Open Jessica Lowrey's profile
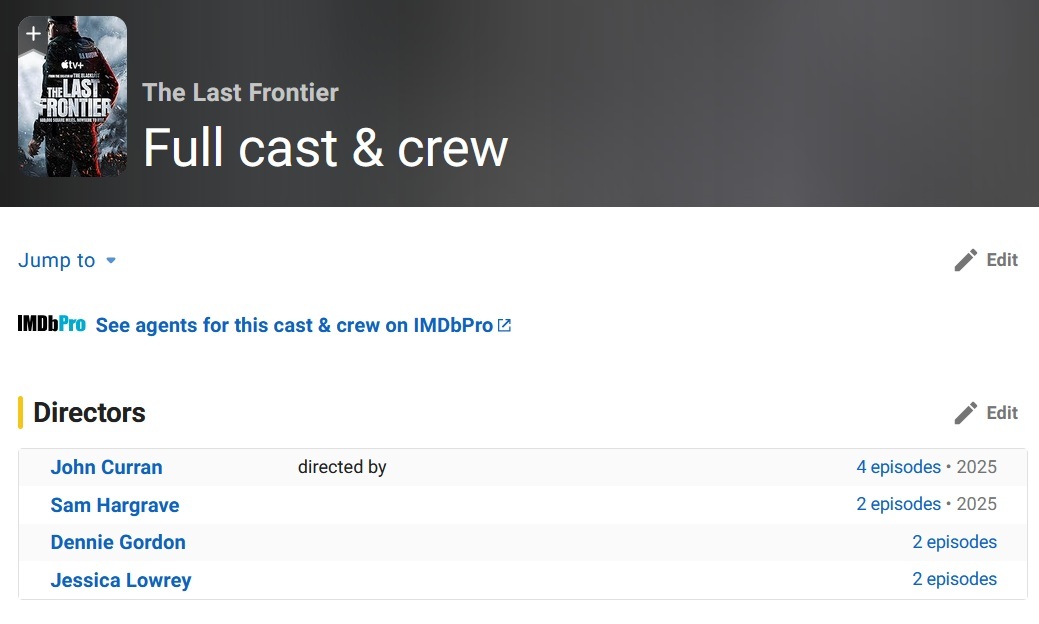Screen dimensions: 1039x624 [121, 580]
